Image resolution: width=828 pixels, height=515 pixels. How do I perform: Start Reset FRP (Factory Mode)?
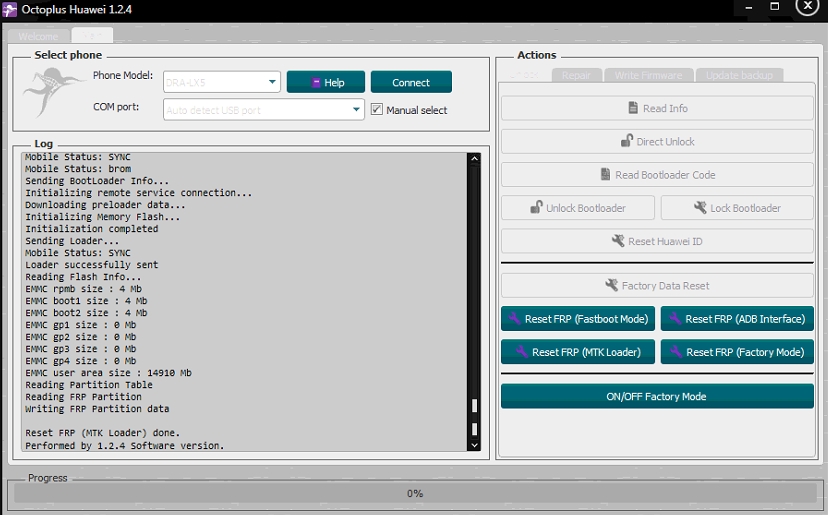tap(737, 352)
